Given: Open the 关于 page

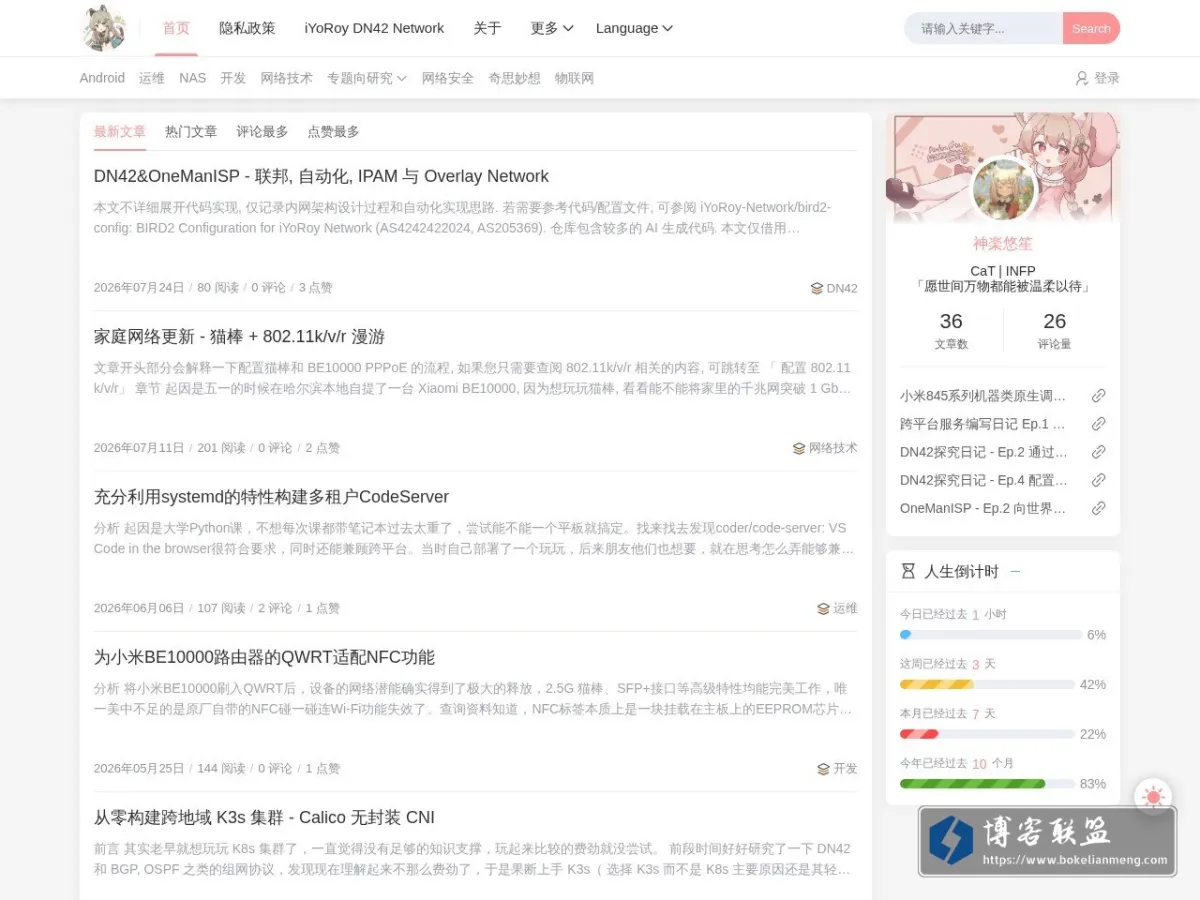Looking at the screenshot, I should pos(487,28).
